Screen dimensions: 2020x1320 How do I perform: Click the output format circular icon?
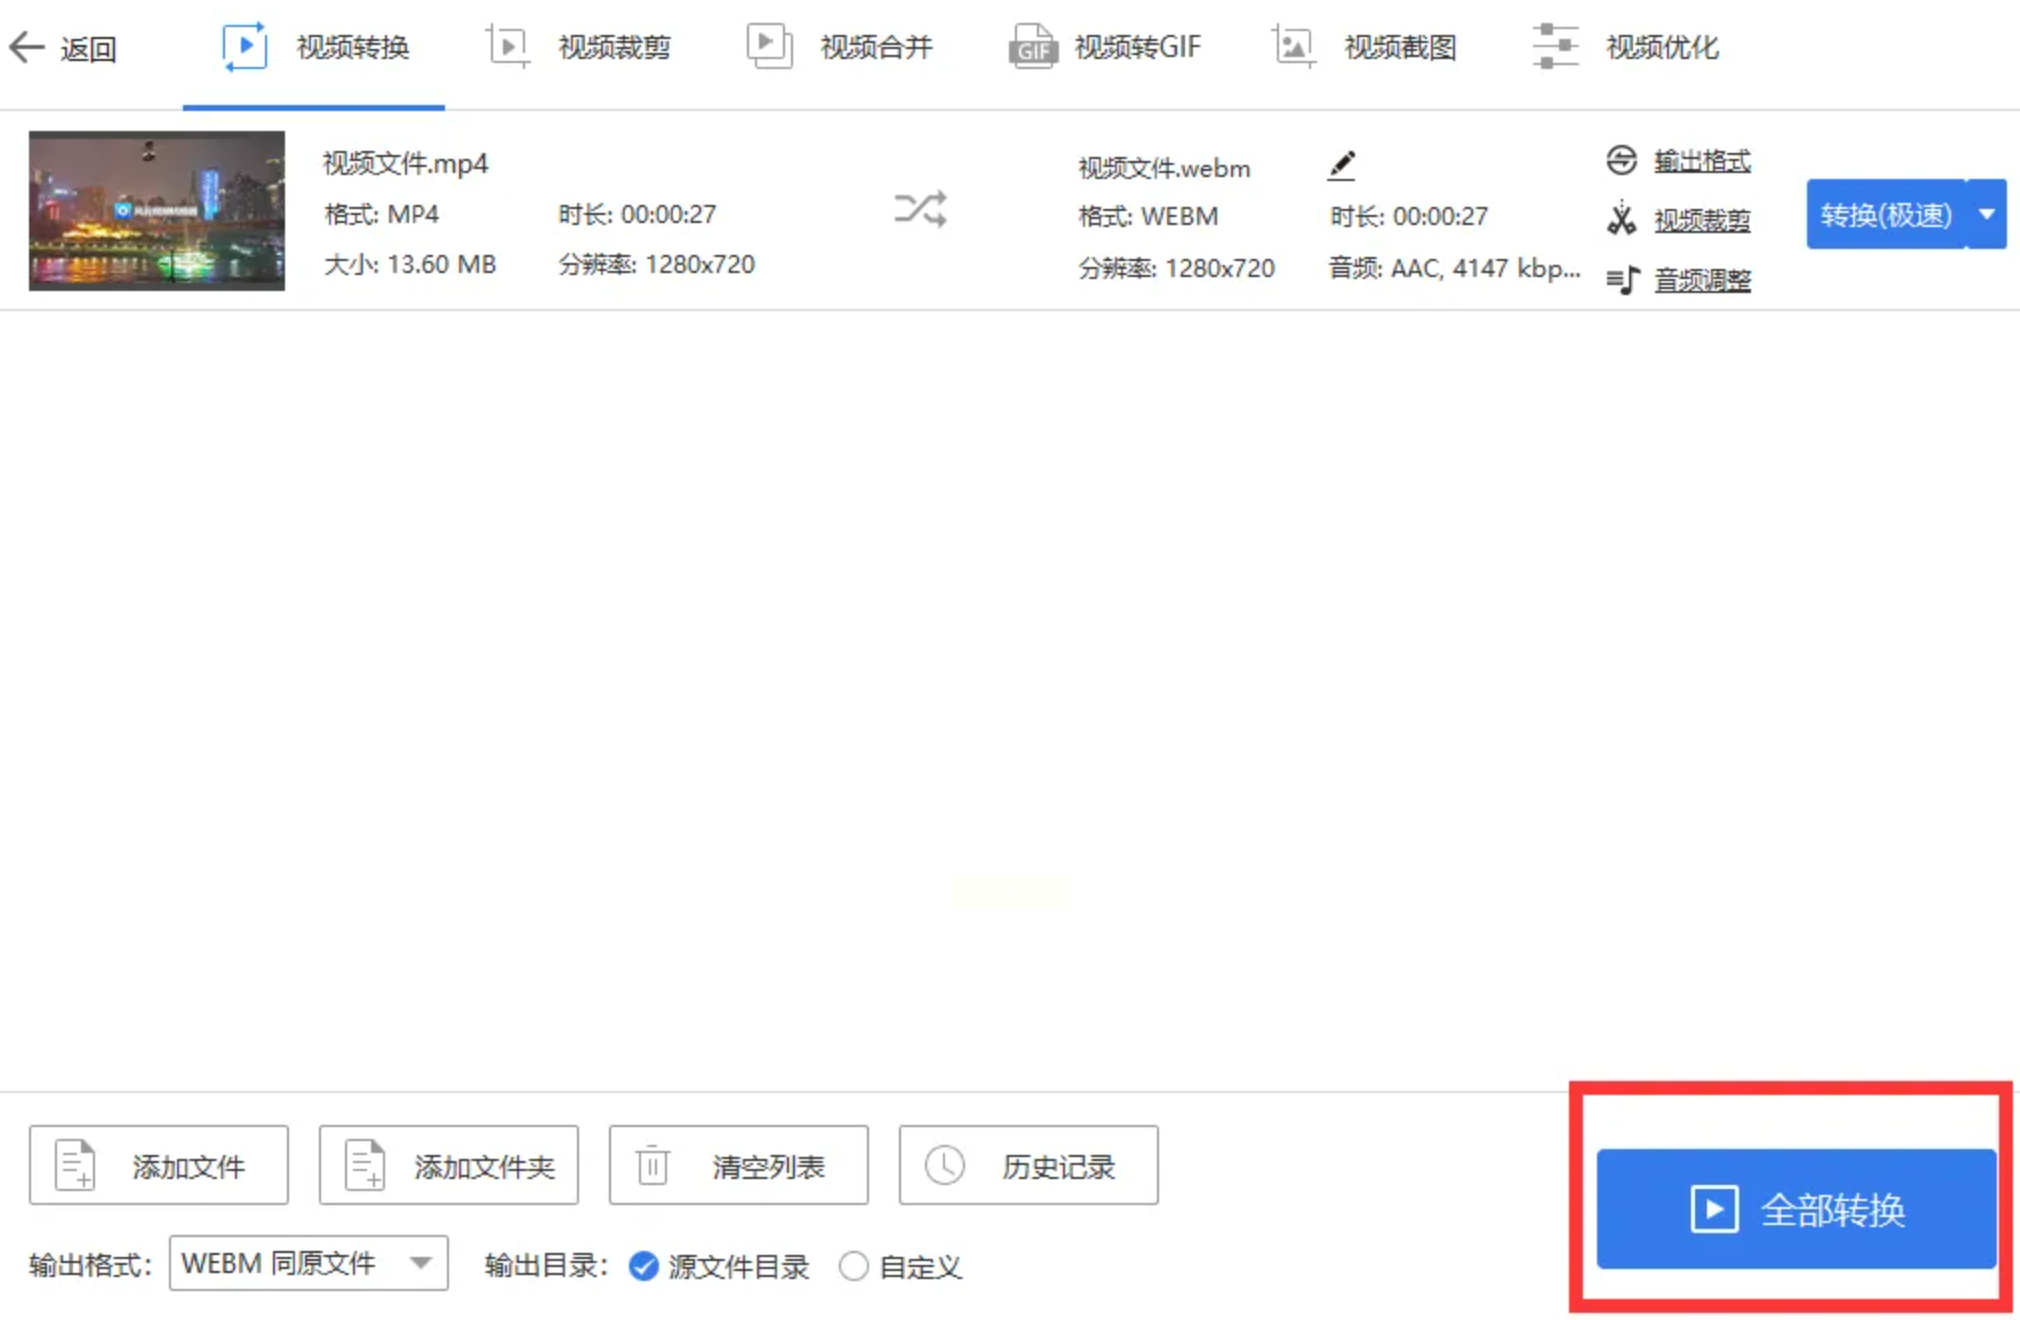pos(1621,160)
